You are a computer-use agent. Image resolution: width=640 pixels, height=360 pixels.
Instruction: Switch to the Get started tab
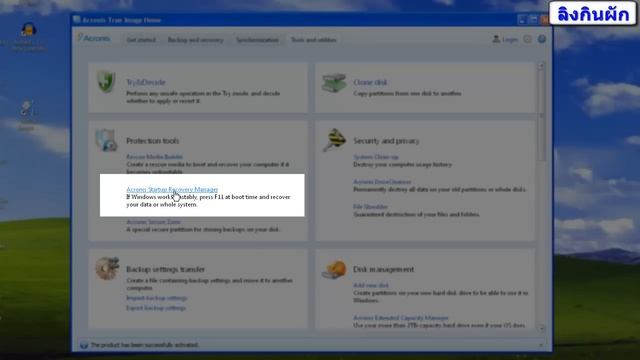pos(141,40)
